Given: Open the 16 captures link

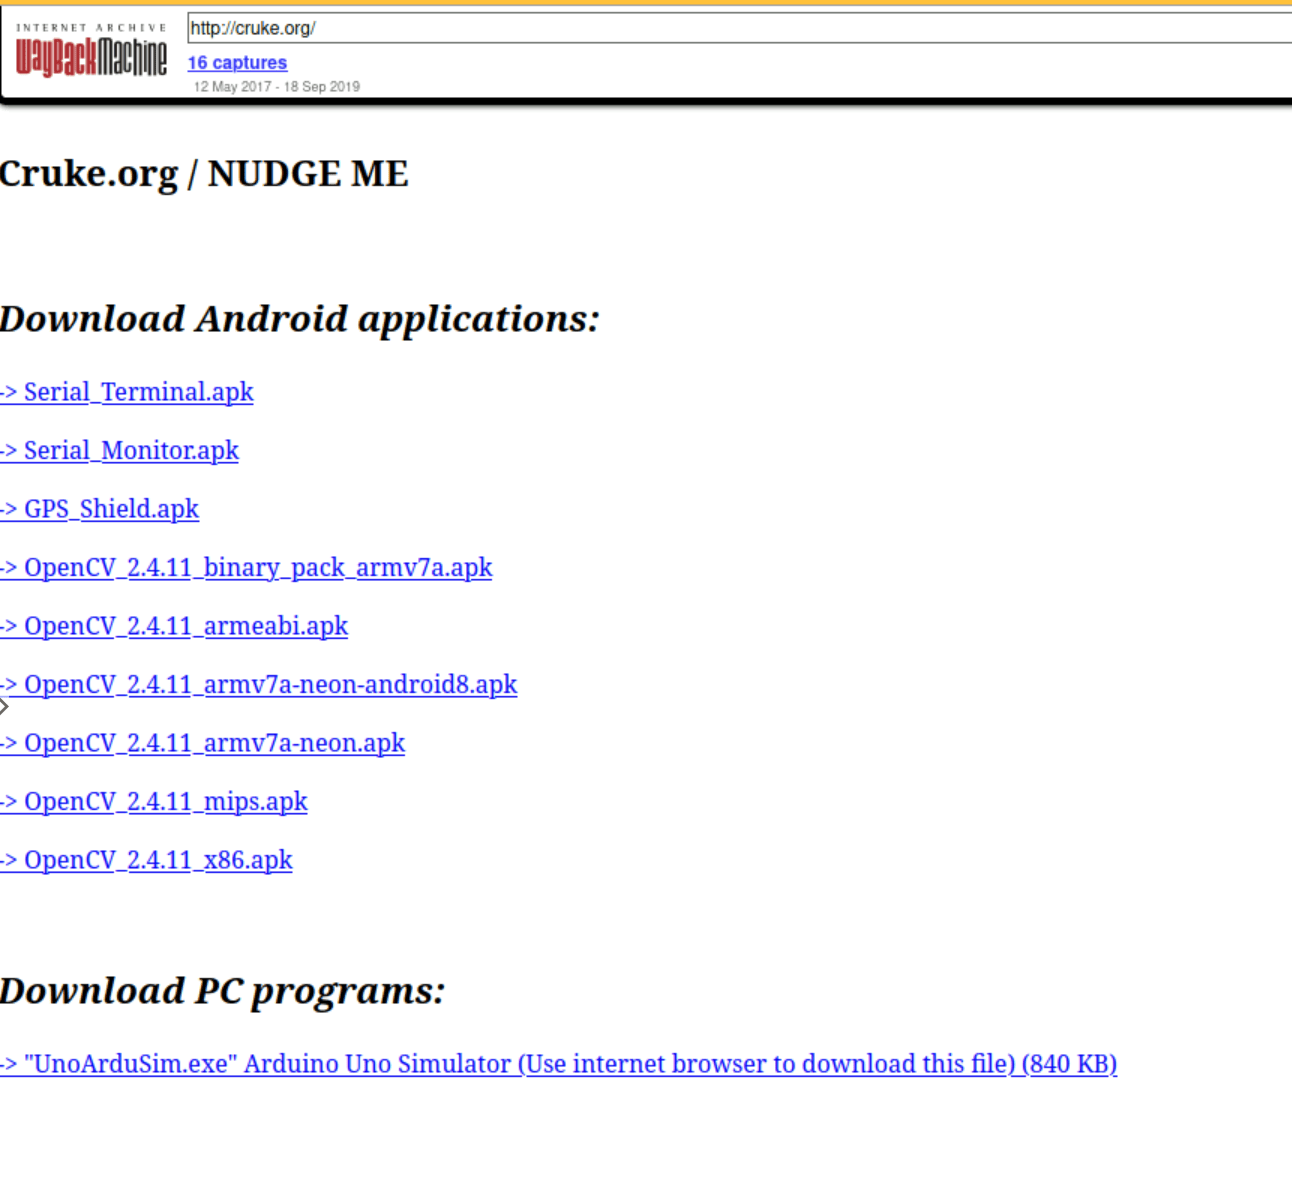Looking at the screenshot, I should point(237,63).
